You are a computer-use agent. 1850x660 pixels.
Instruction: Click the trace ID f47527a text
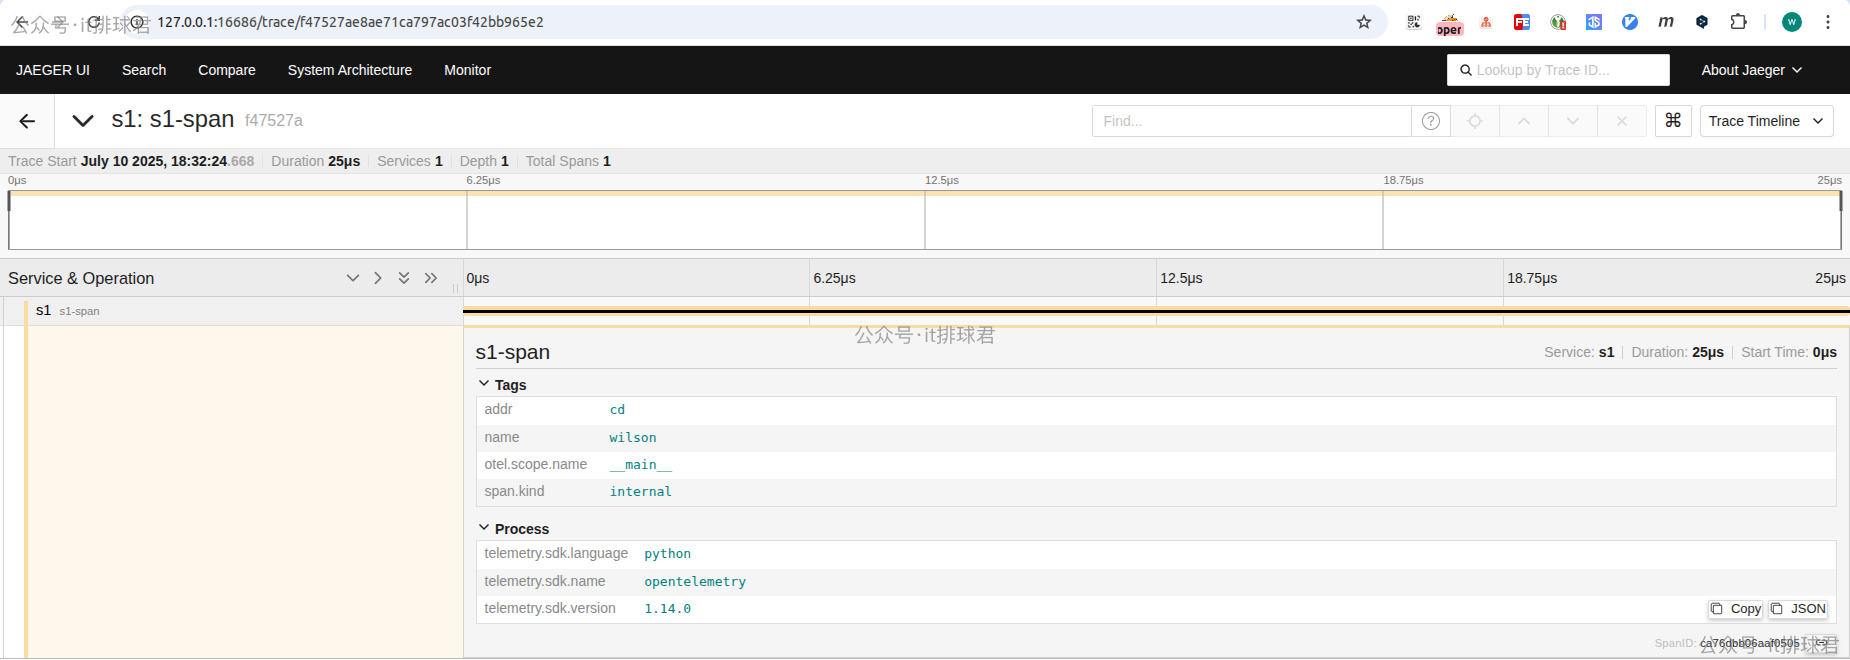tap(274, 121)
